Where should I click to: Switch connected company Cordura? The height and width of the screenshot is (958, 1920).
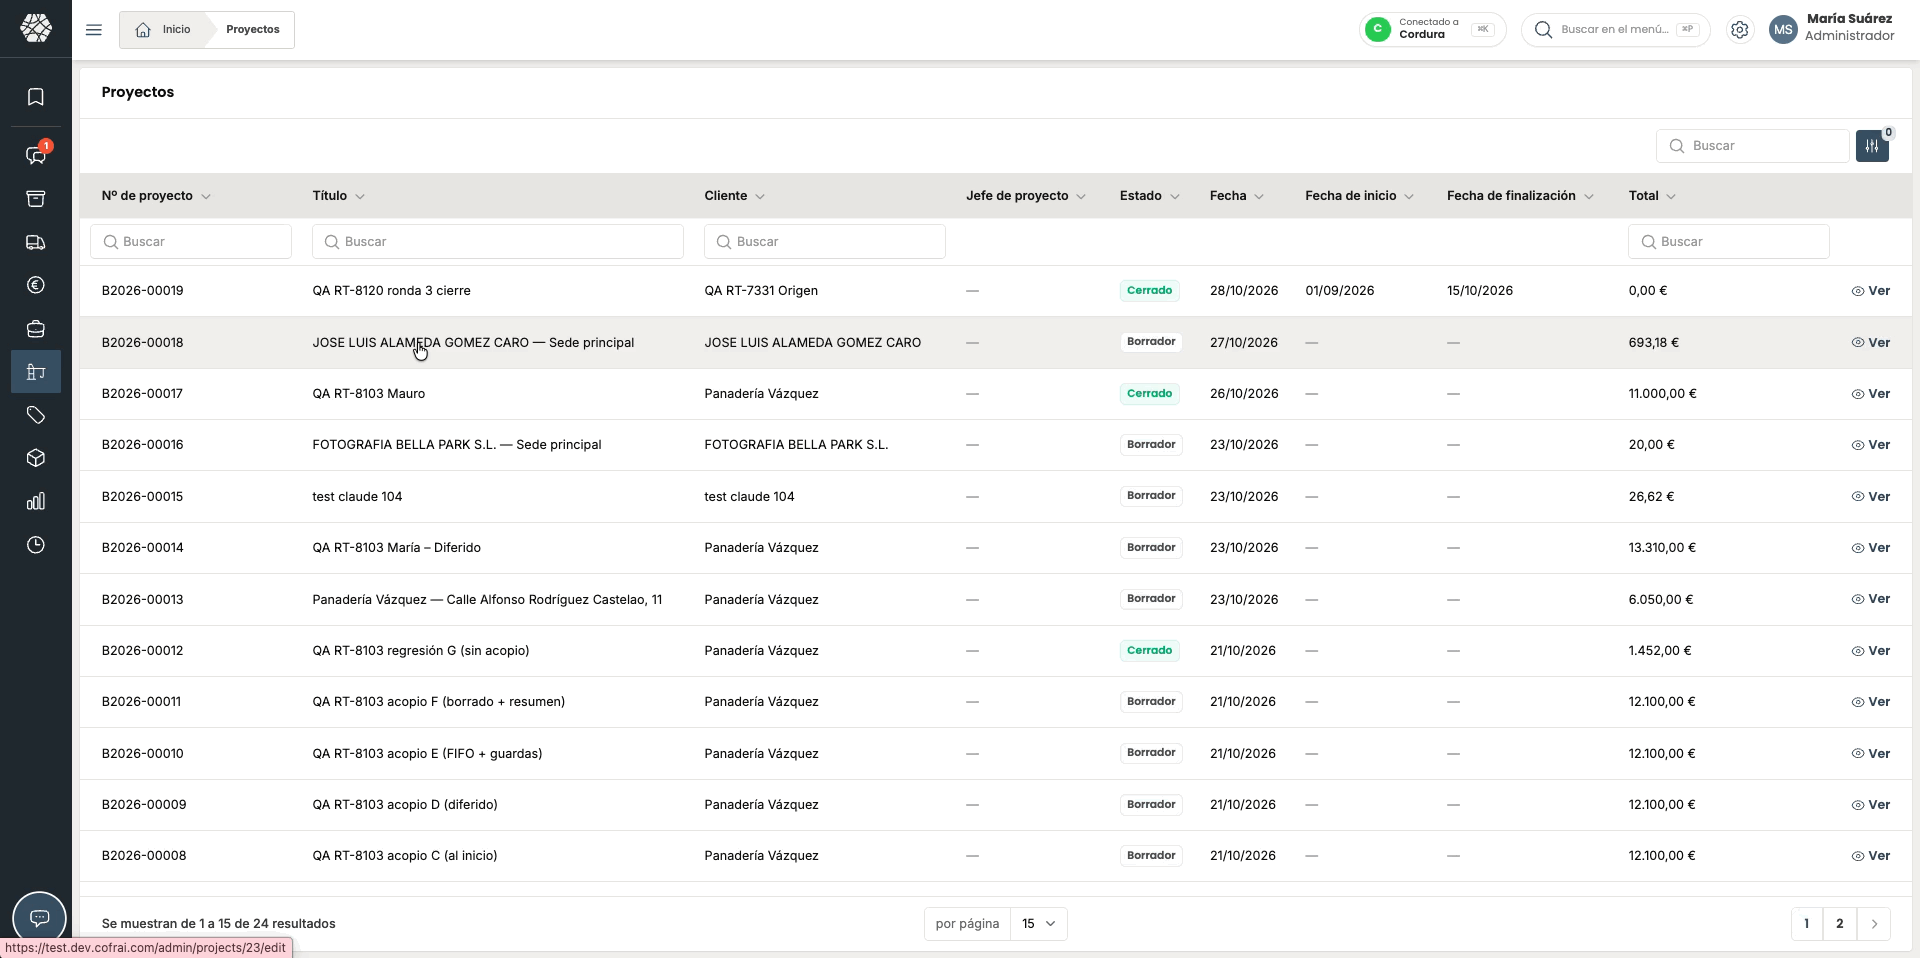1432,30
